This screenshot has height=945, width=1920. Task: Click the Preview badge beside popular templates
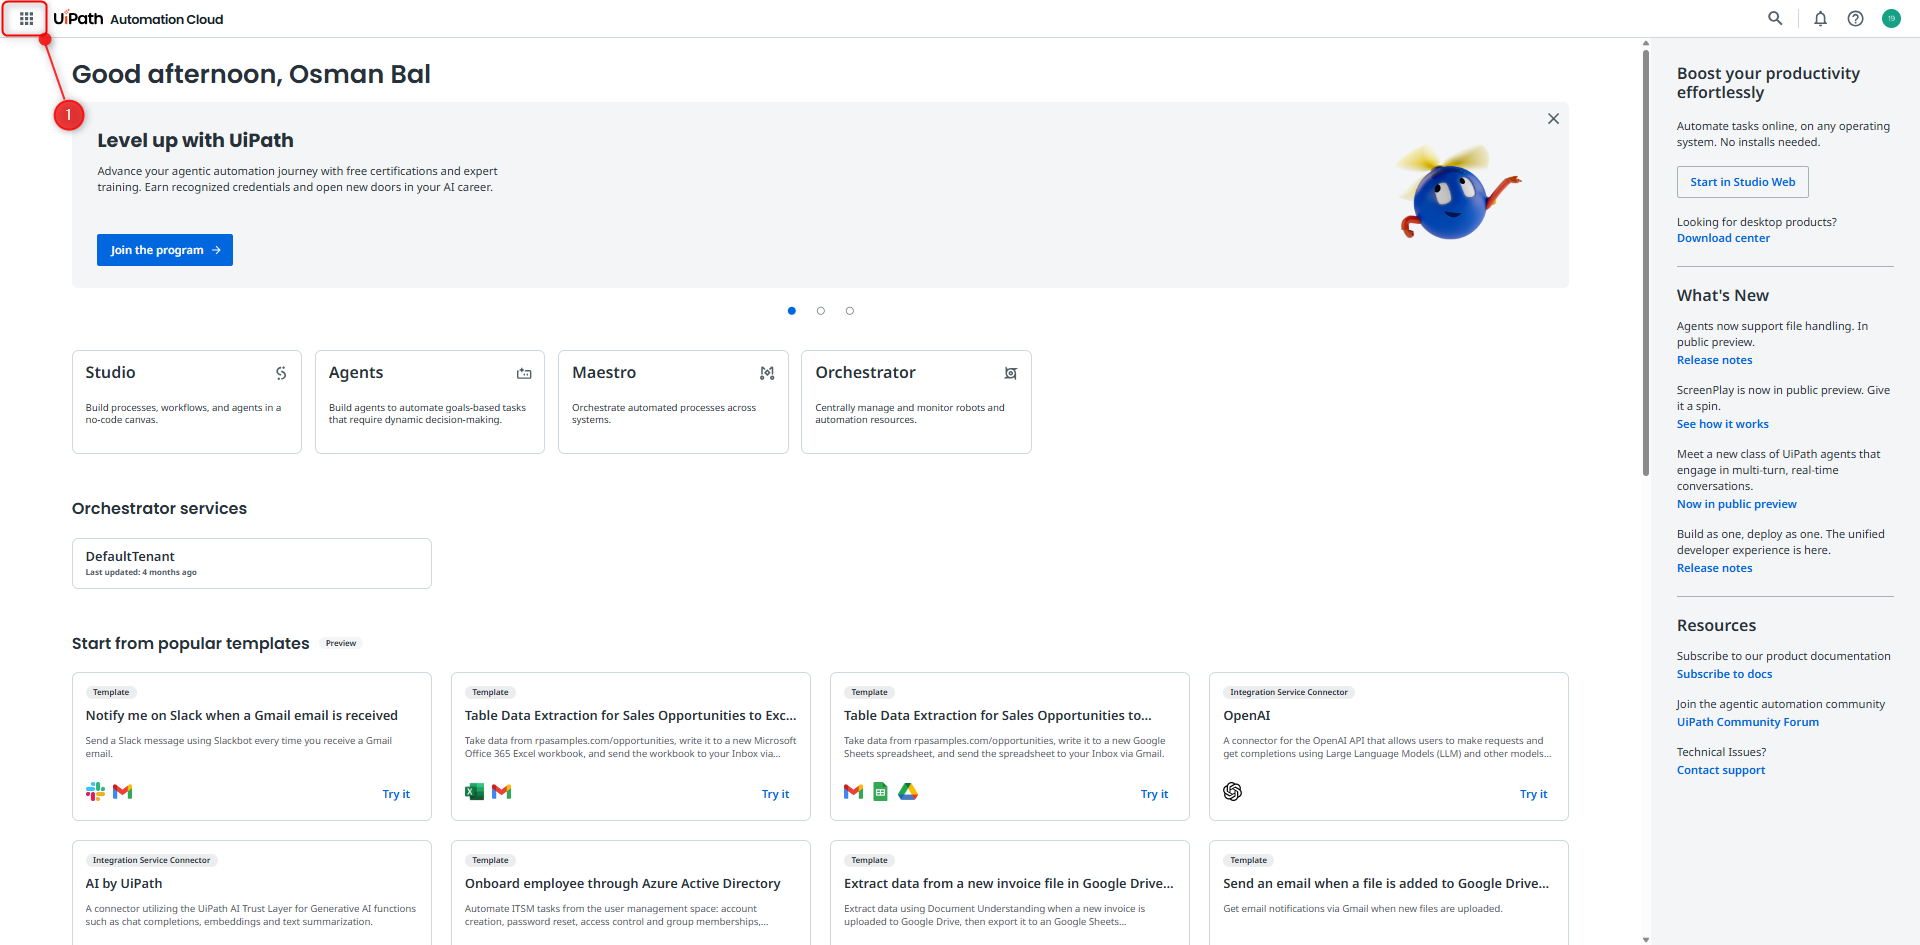pyautogui.click(x=341, y=643)
